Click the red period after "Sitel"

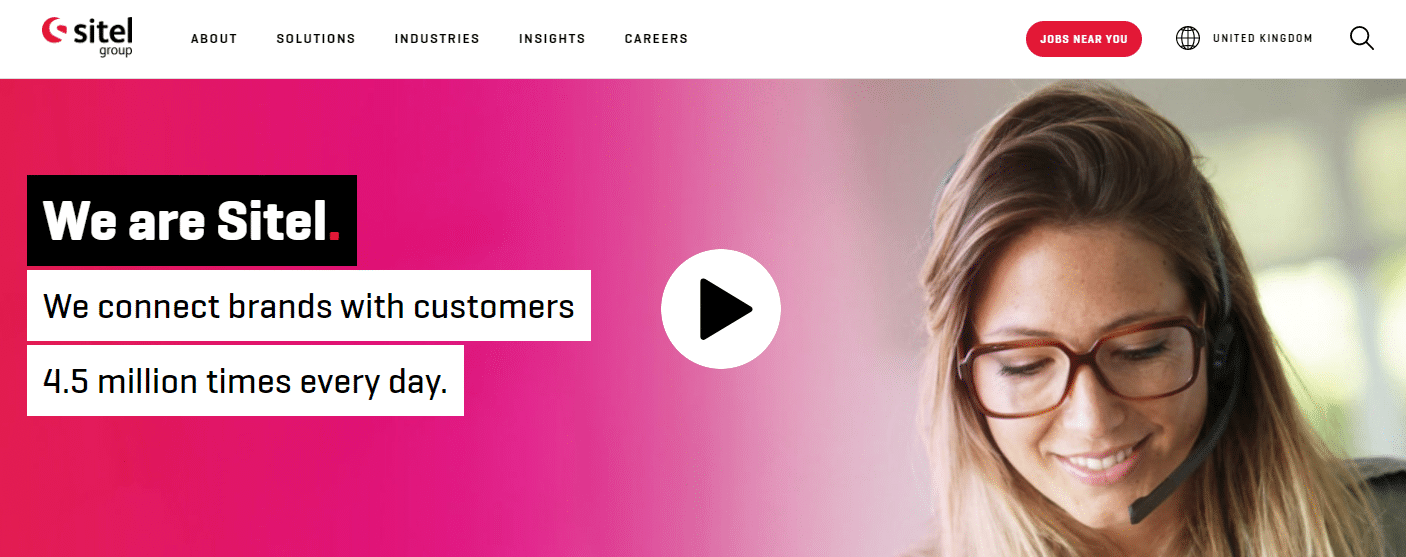pyautogui.click(x=335, y=235)
